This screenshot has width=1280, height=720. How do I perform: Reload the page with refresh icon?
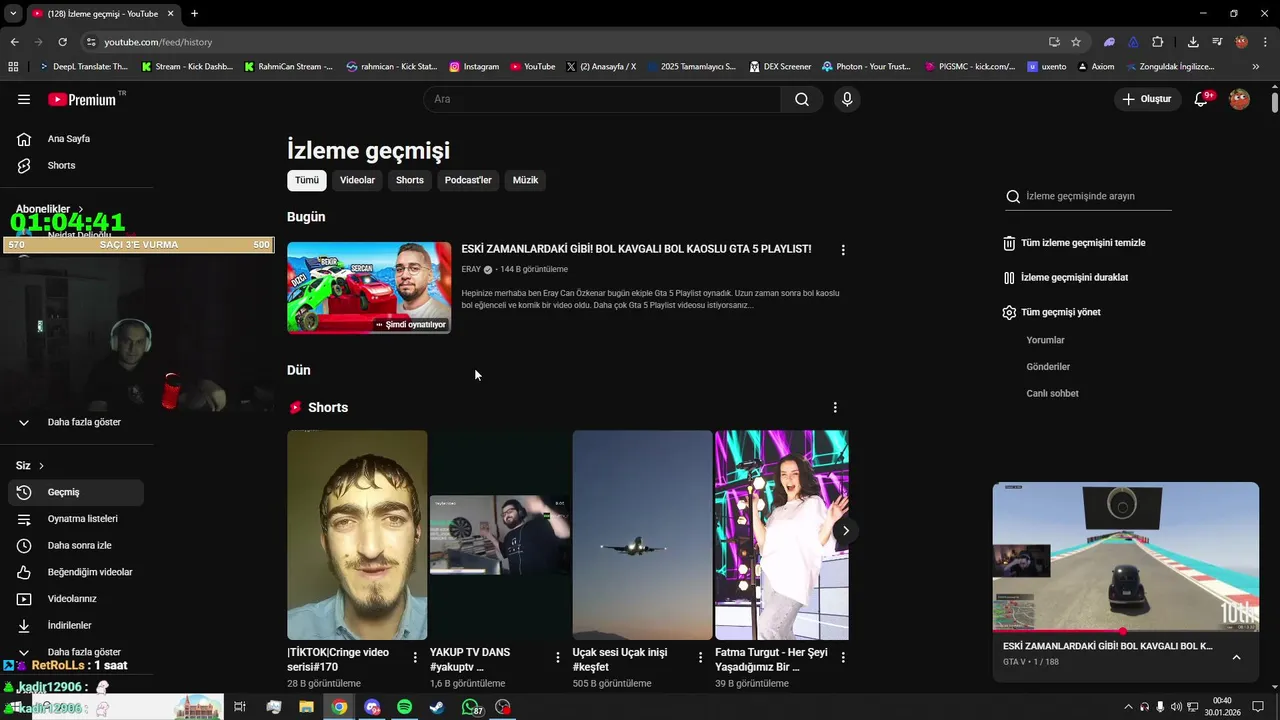point(62,42)
